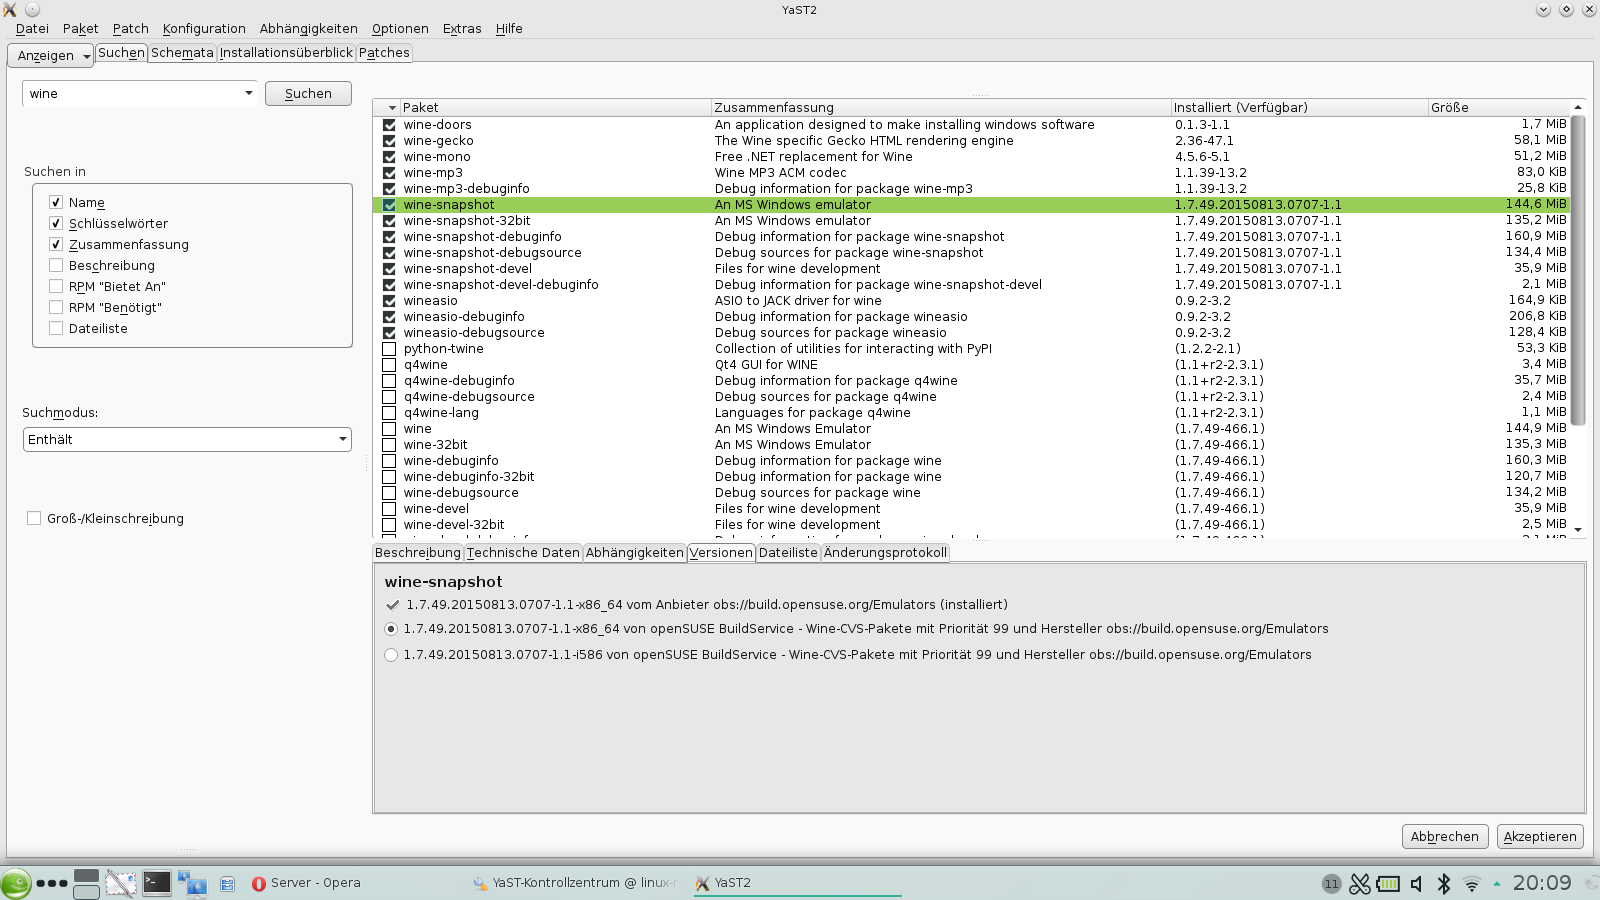Enable Groß-/Kleinschreibung checkbox
This screenshot has width=1600, height=900.
34,518
